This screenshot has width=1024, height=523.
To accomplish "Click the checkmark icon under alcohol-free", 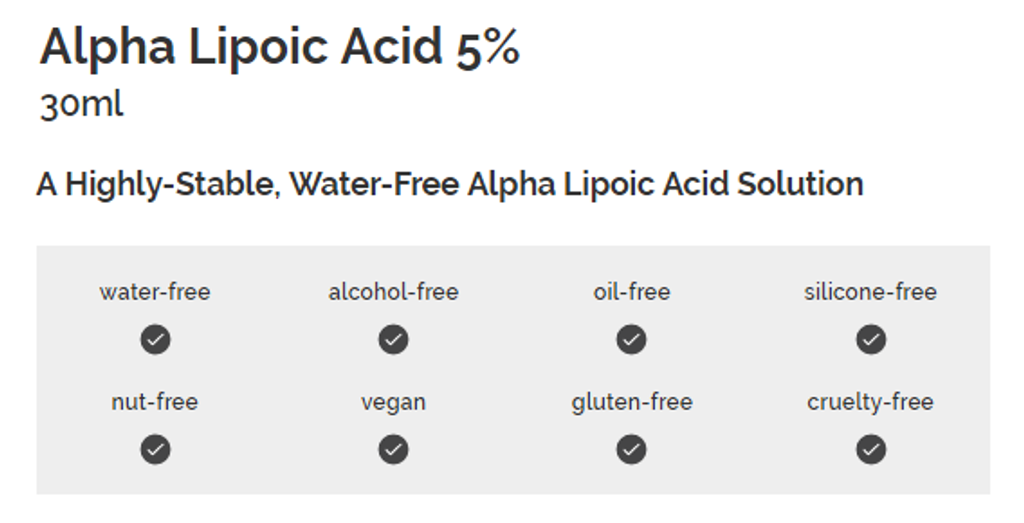I will click(x=393, y=340).
